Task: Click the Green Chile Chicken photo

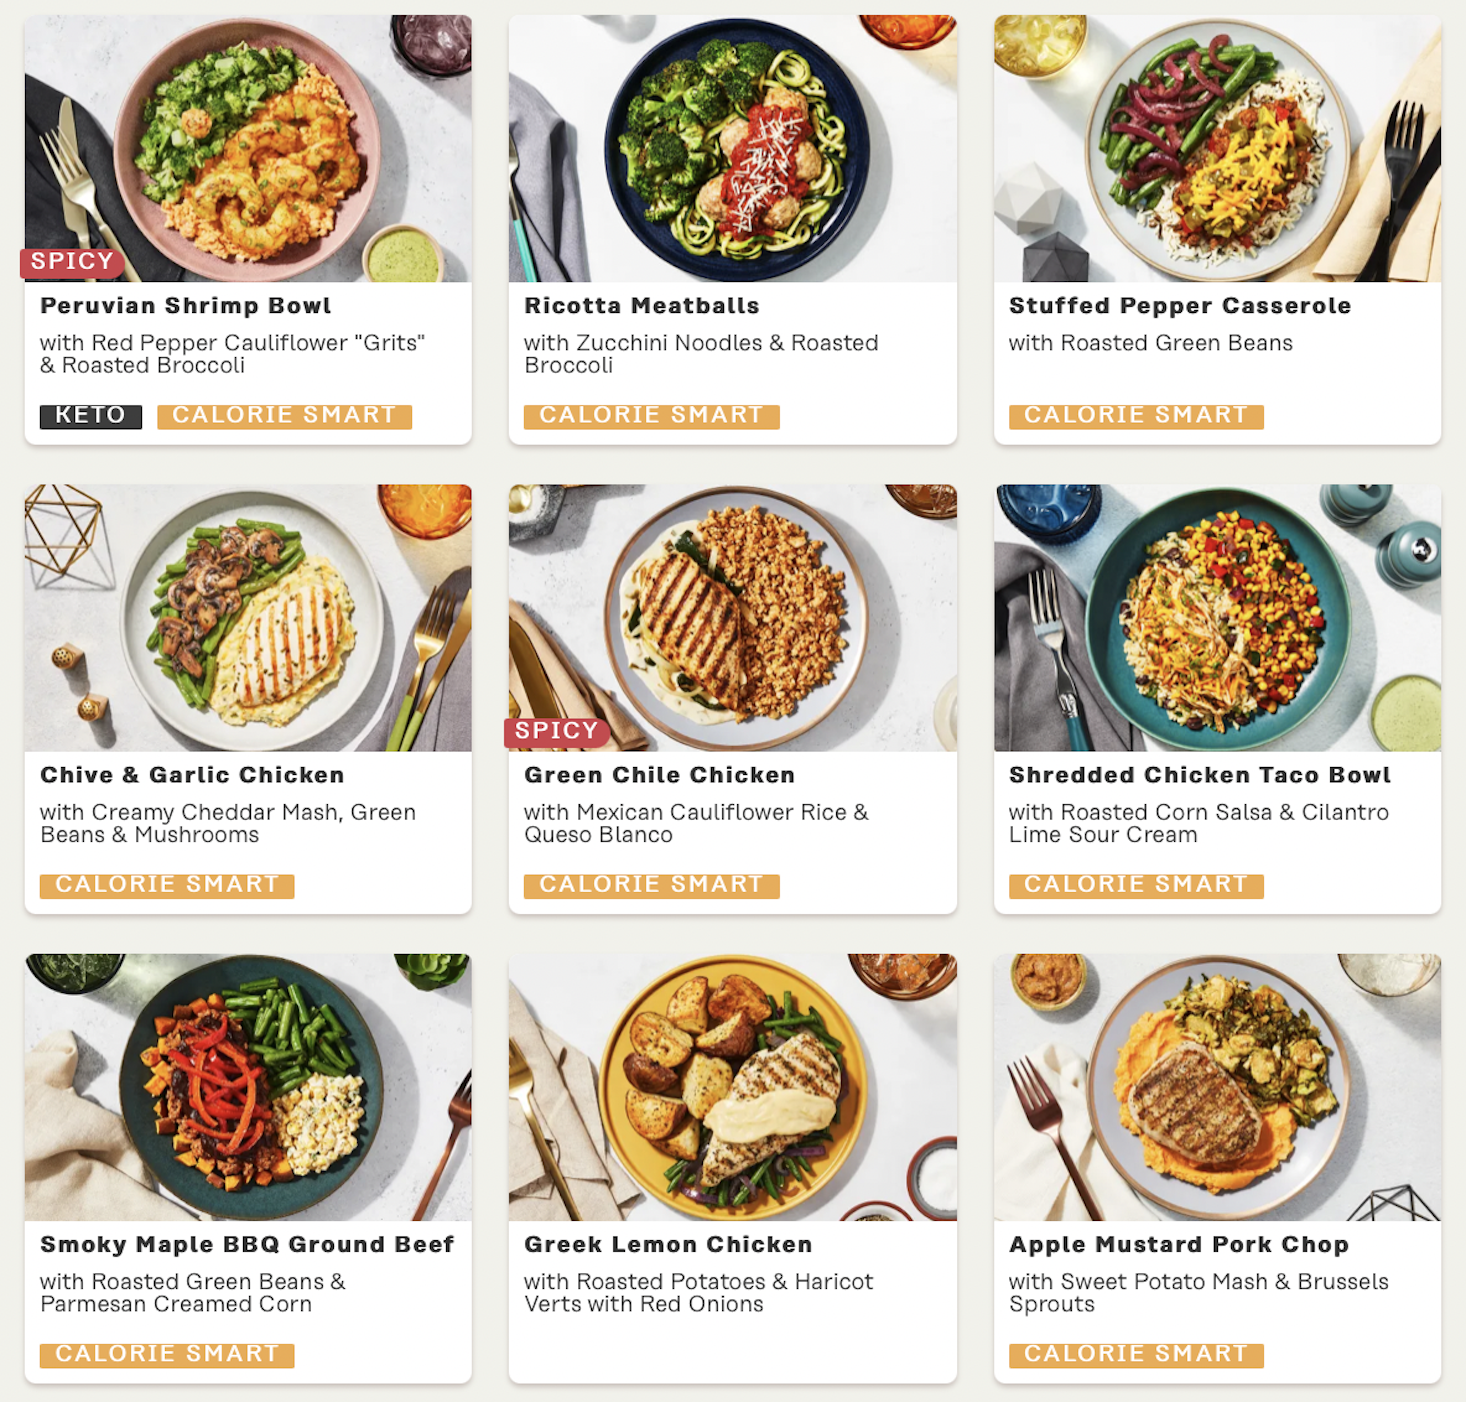Action: point(732,618)
